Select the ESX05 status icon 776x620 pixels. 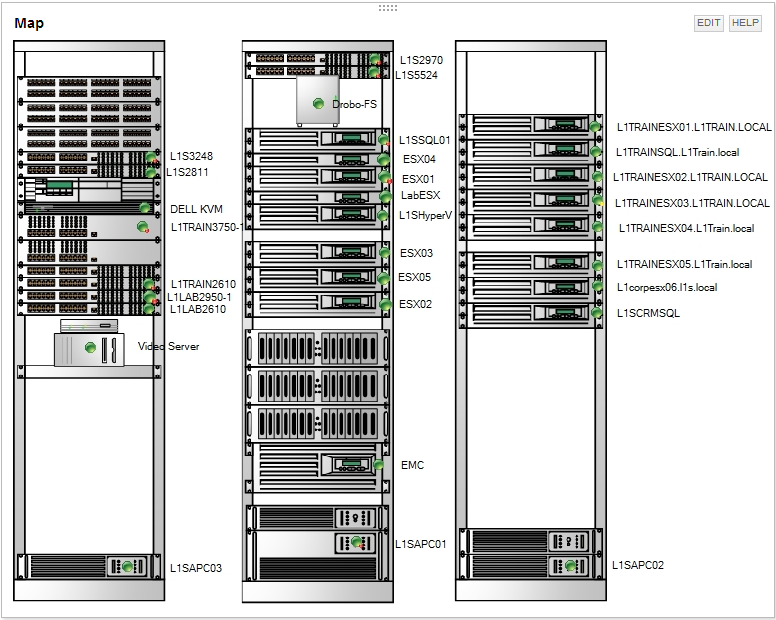384,278
